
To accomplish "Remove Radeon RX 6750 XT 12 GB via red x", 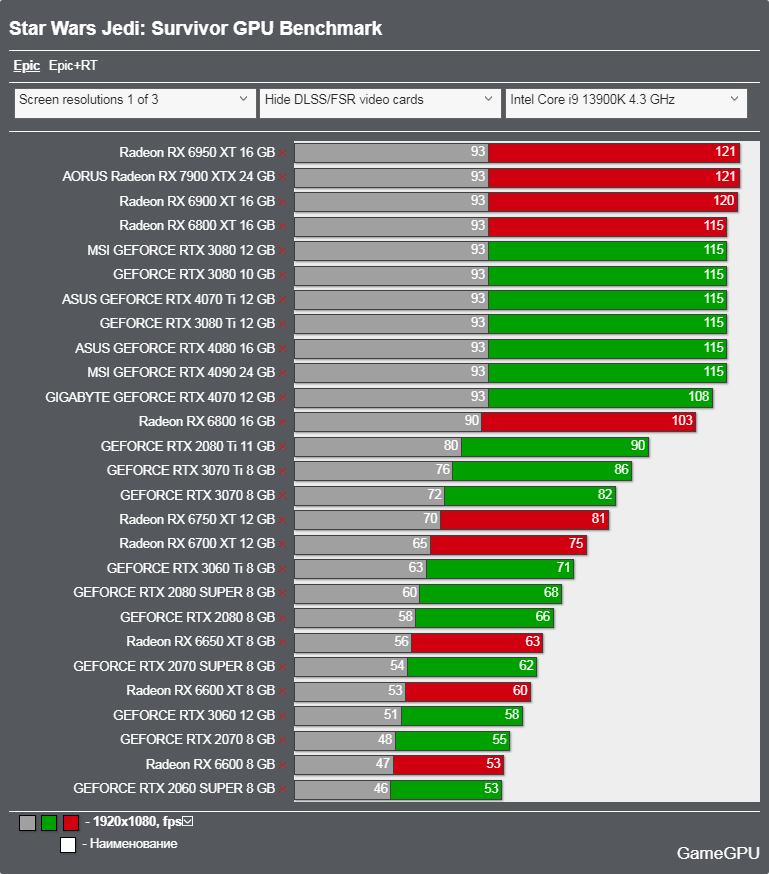I will [x=283, y=521].
